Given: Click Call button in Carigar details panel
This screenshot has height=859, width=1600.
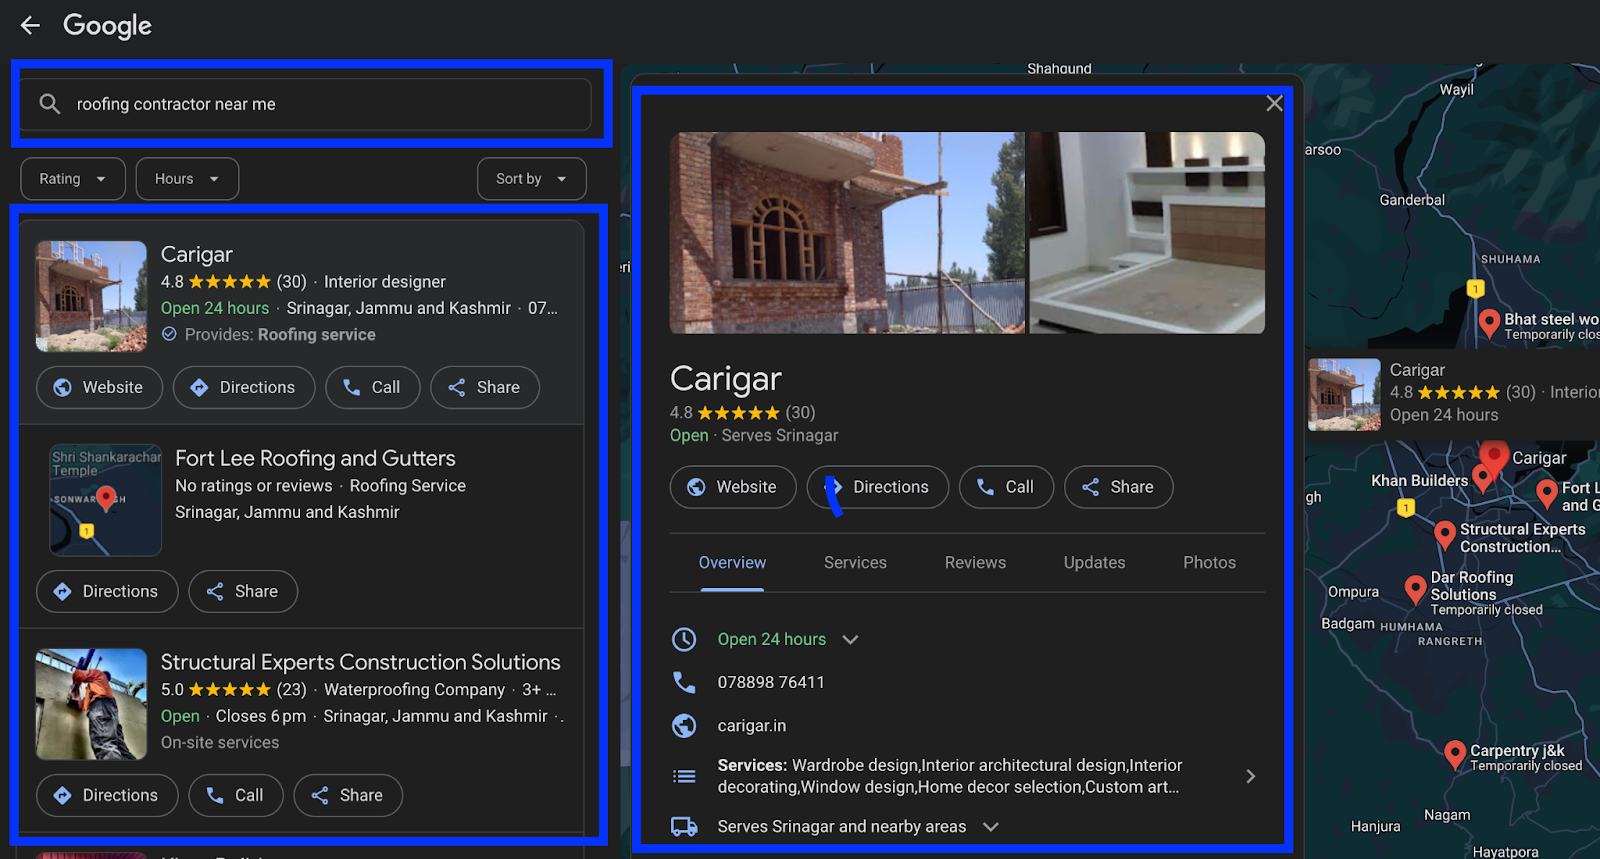Looking at the screenshot, I should [1006, 487].
